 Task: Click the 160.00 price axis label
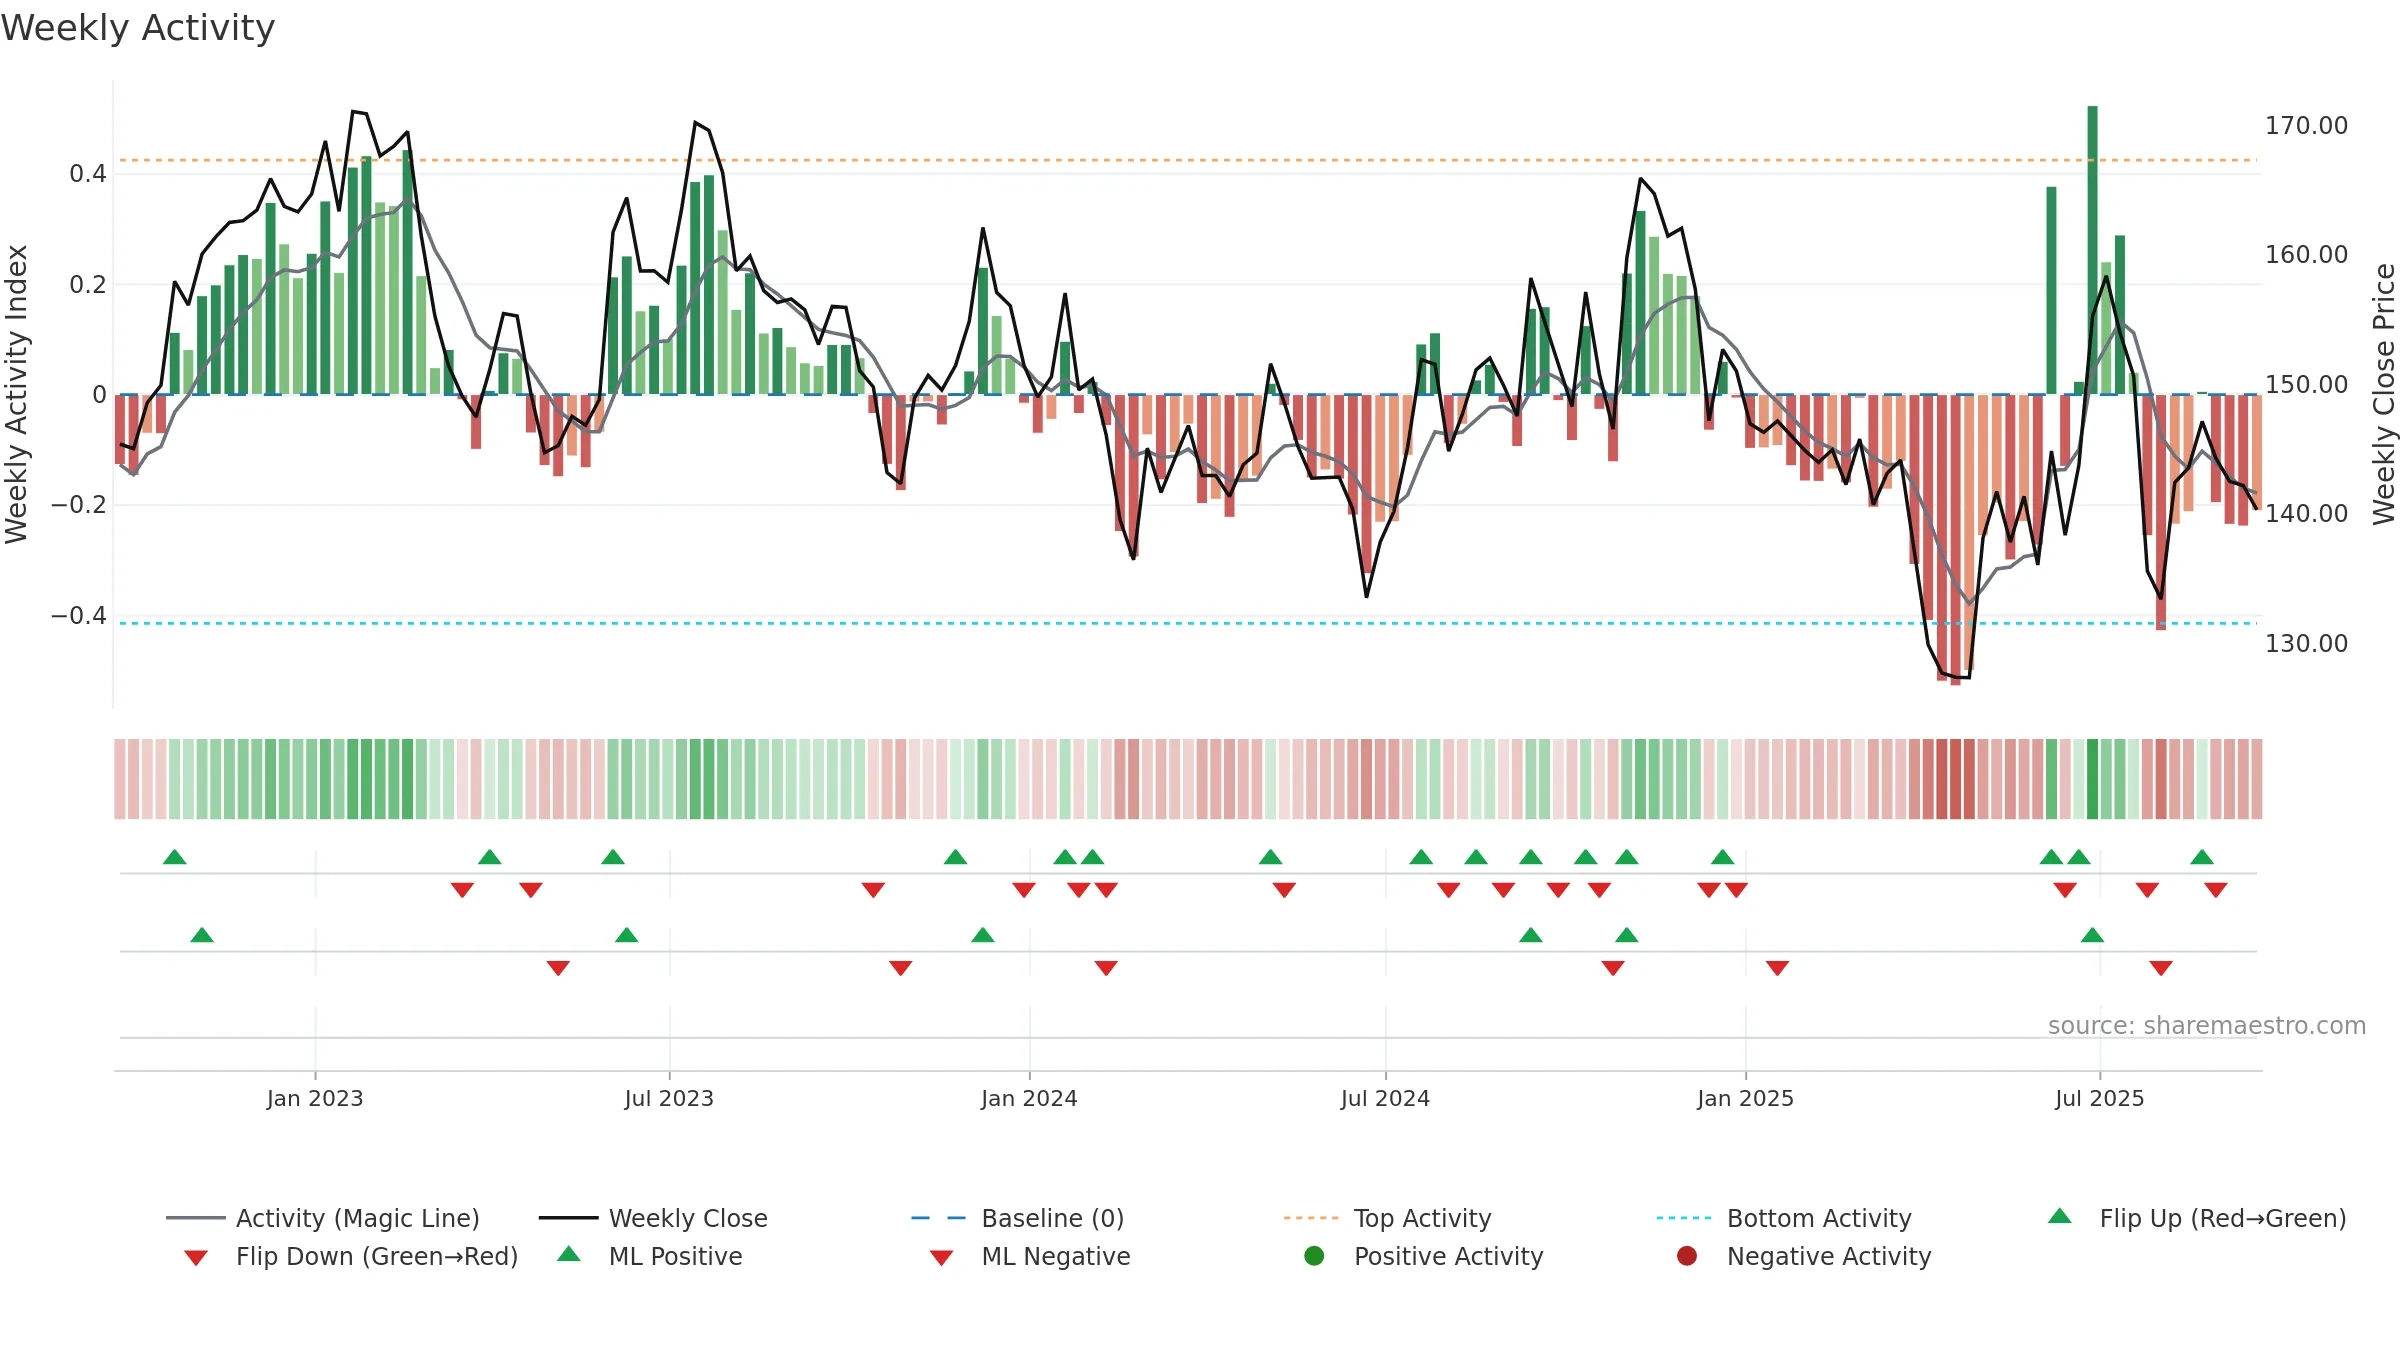(x=2306, y=254)
